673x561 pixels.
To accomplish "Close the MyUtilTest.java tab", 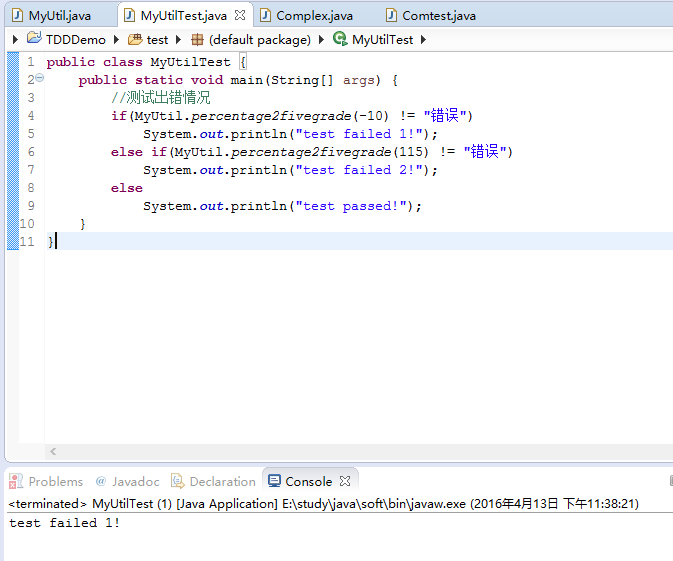I will 240,15.
